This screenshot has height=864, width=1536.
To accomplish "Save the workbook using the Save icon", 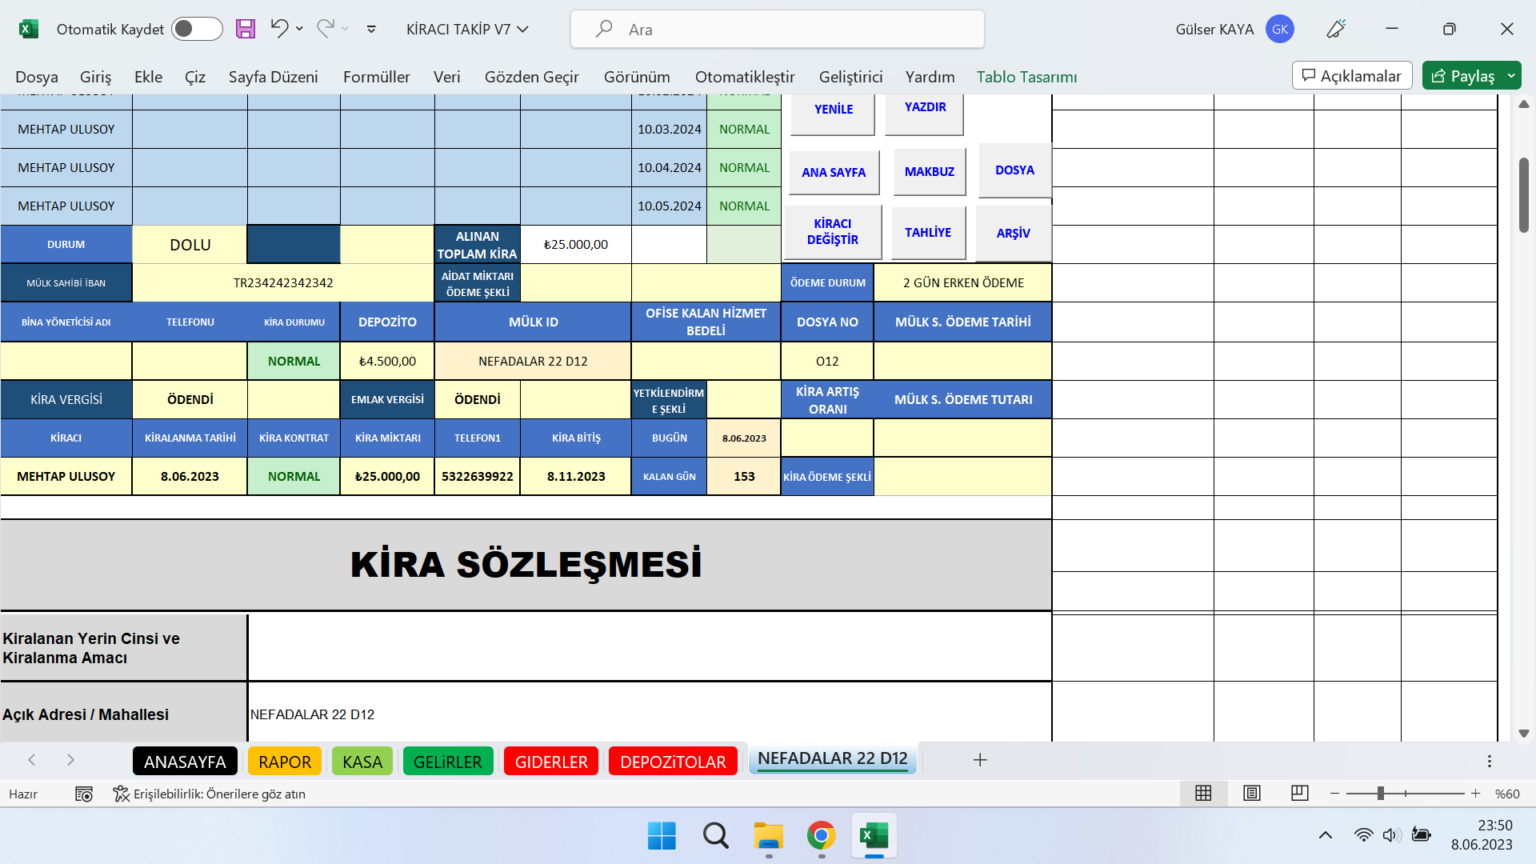I will tap(245, 28).
